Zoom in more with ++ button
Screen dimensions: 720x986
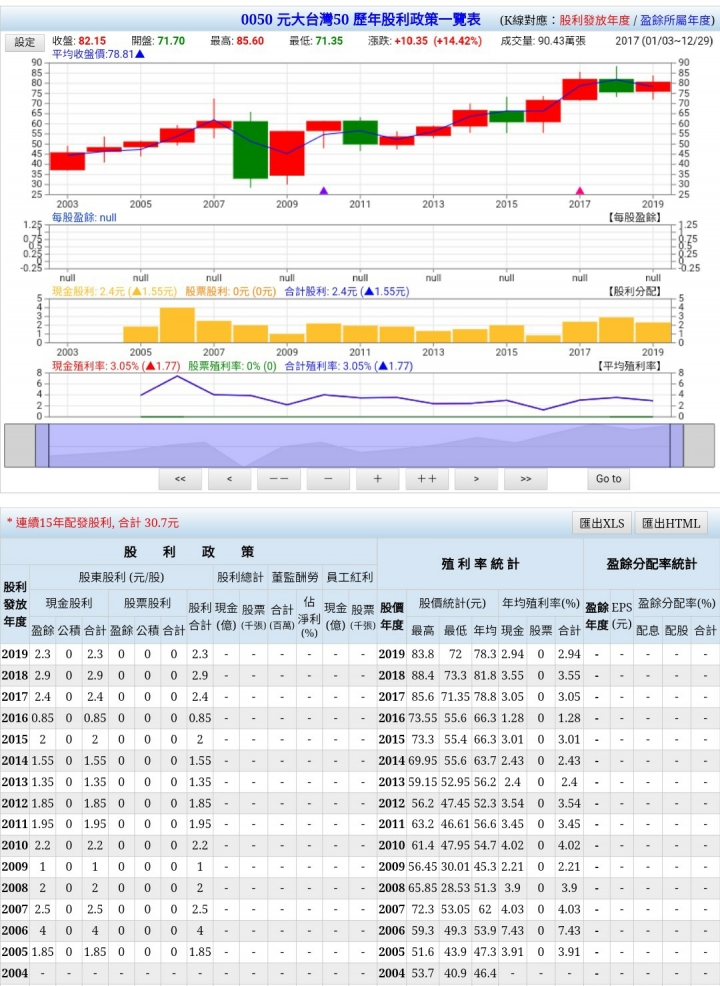(x=426, y=479)
